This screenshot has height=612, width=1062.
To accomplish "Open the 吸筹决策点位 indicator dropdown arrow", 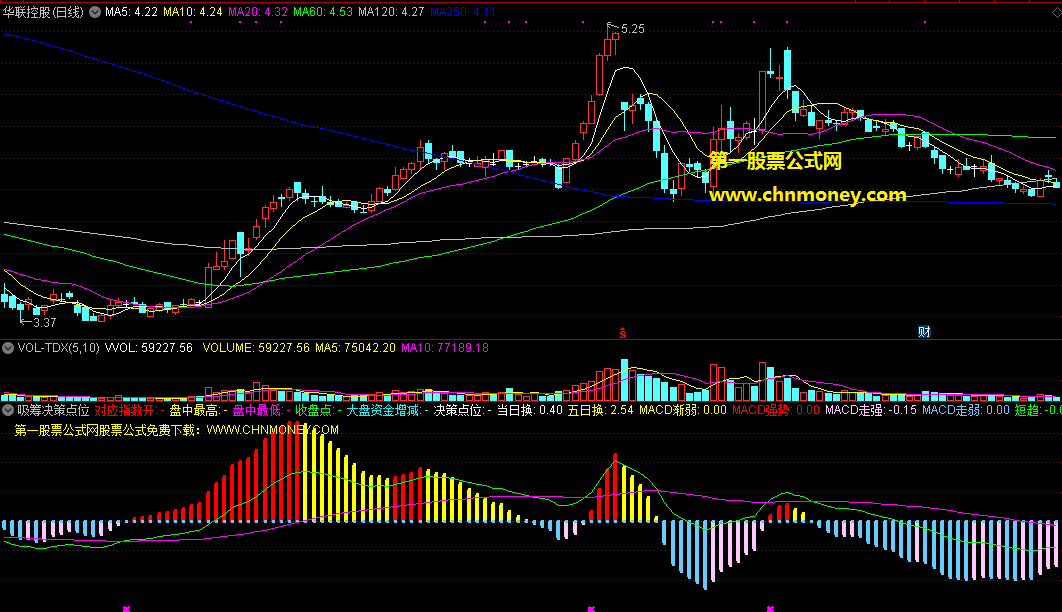I will point(8,410).
